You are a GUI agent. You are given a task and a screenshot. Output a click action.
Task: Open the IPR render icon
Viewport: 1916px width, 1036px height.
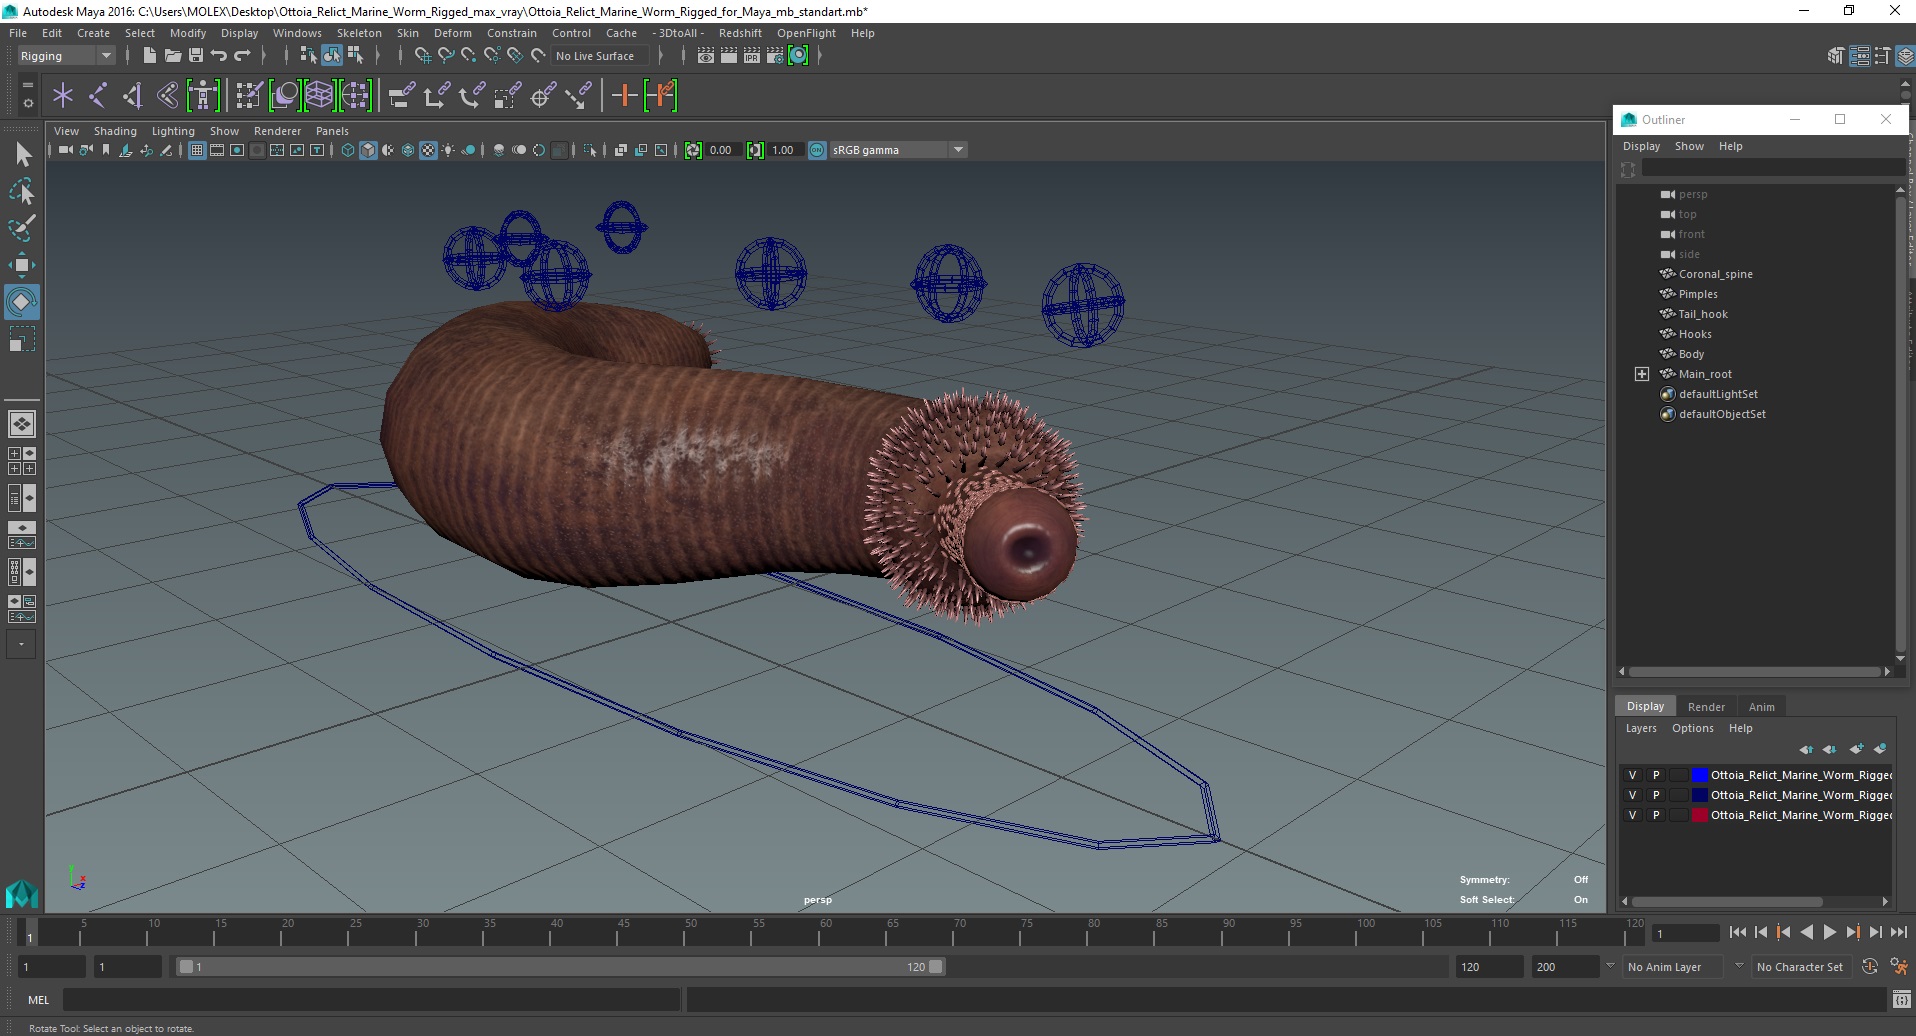752,56
